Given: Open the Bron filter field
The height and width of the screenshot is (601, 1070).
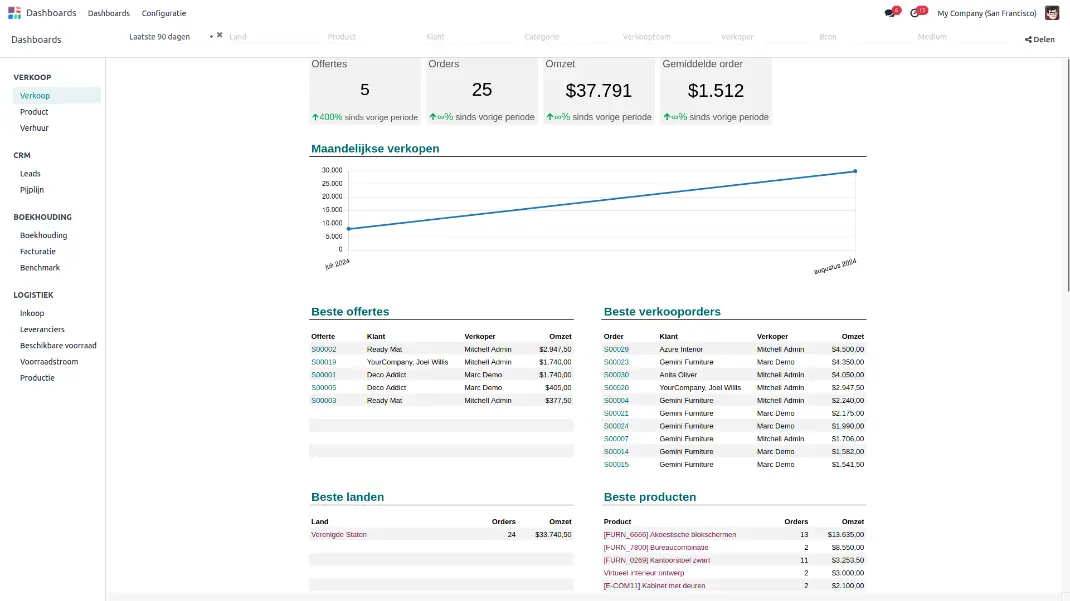Looking at the screenshot, I should click(863, 37).
